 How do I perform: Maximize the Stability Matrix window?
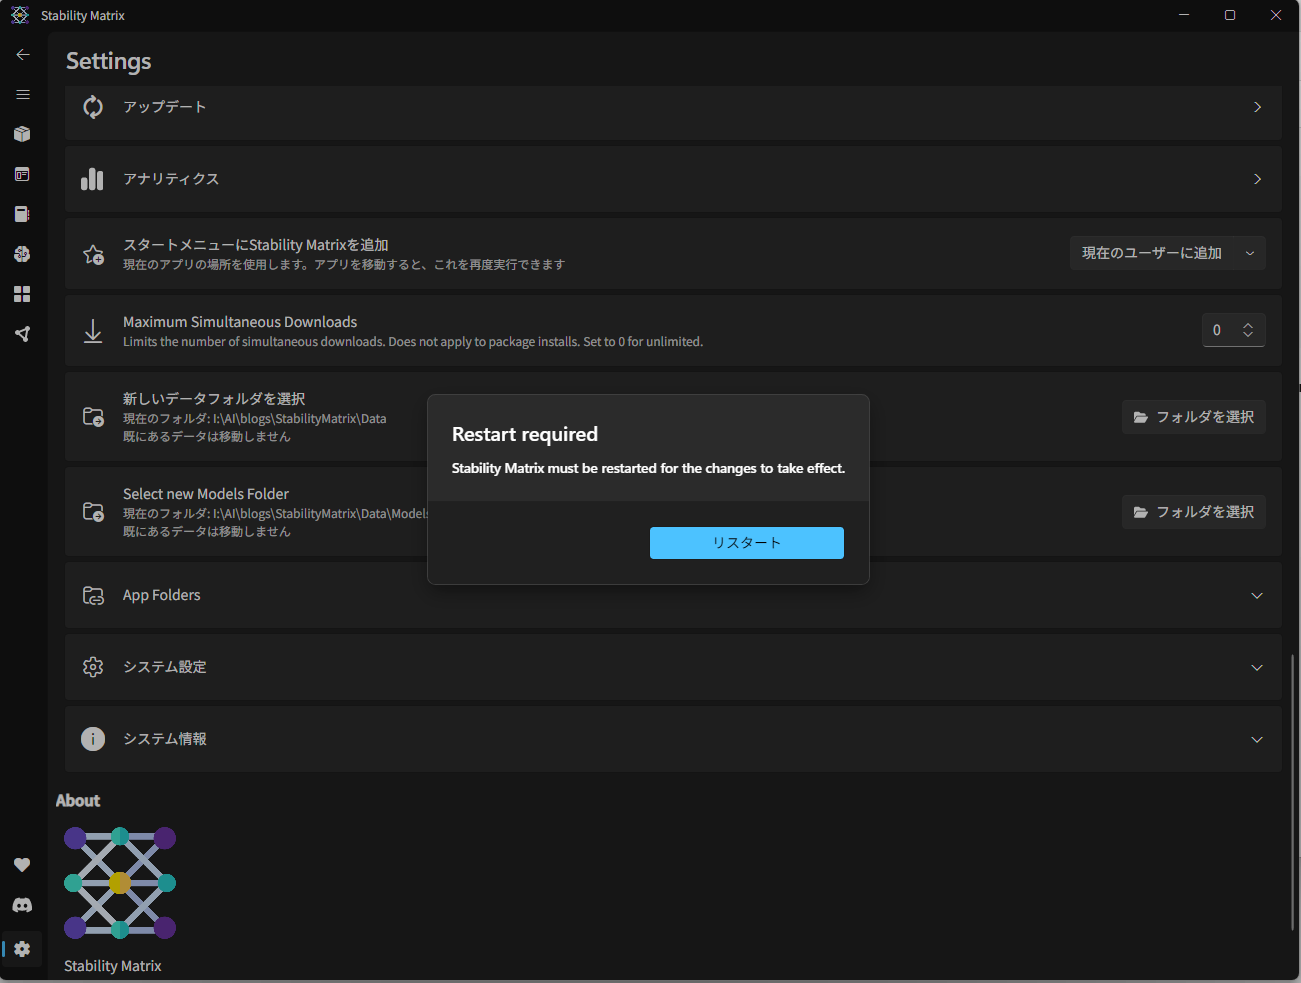click(1230, 15)
